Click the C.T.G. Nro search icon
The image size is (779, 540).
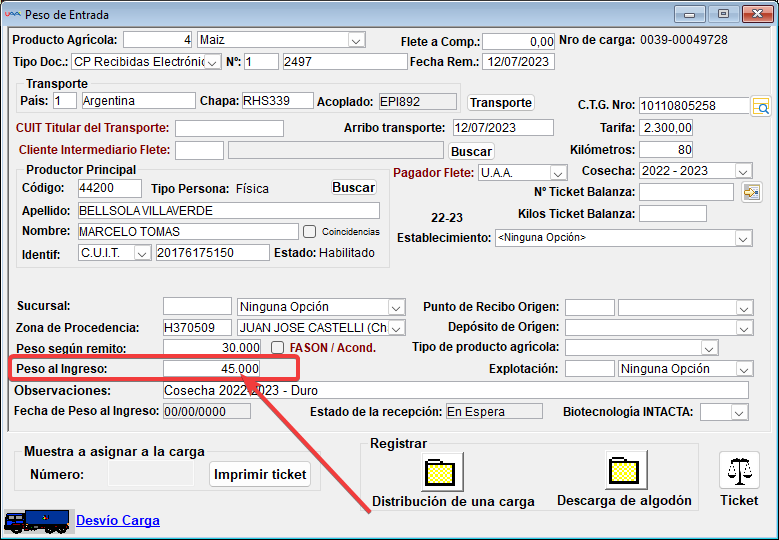[761, 106]
